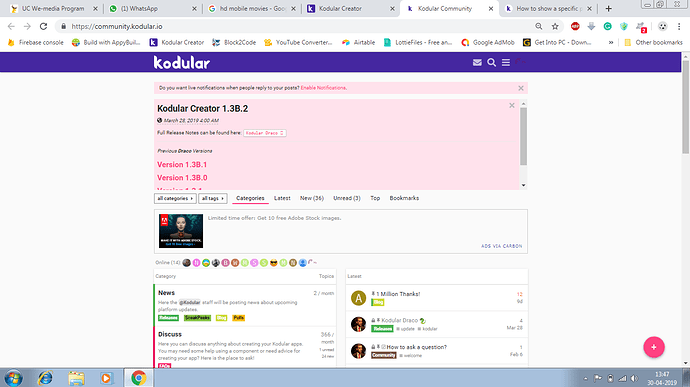
Task: Reload the page using the refresh icon
Action: pyautogui.click(x=43, y=26)
